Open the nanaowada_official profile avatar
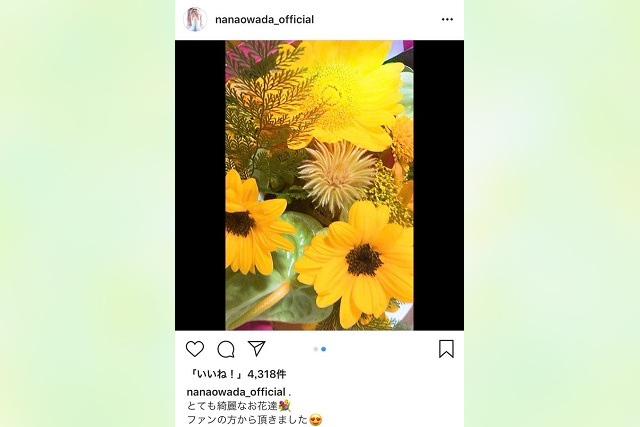The width and height of the screenshot is (640, 427). coord(195,19)
